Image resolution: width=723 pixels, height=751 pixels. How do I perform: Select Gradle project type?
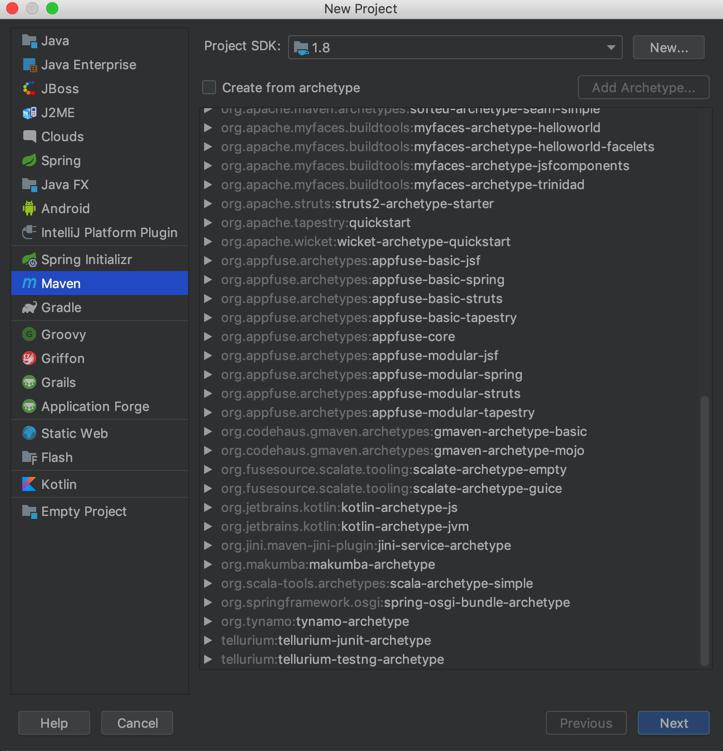pos(100,308)
